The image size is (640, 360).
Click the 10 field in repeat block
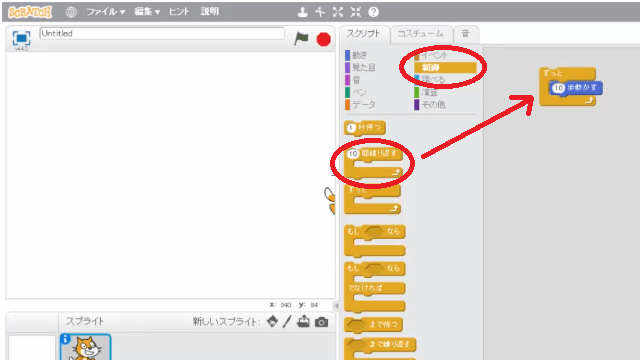click(x=353, y=154)
